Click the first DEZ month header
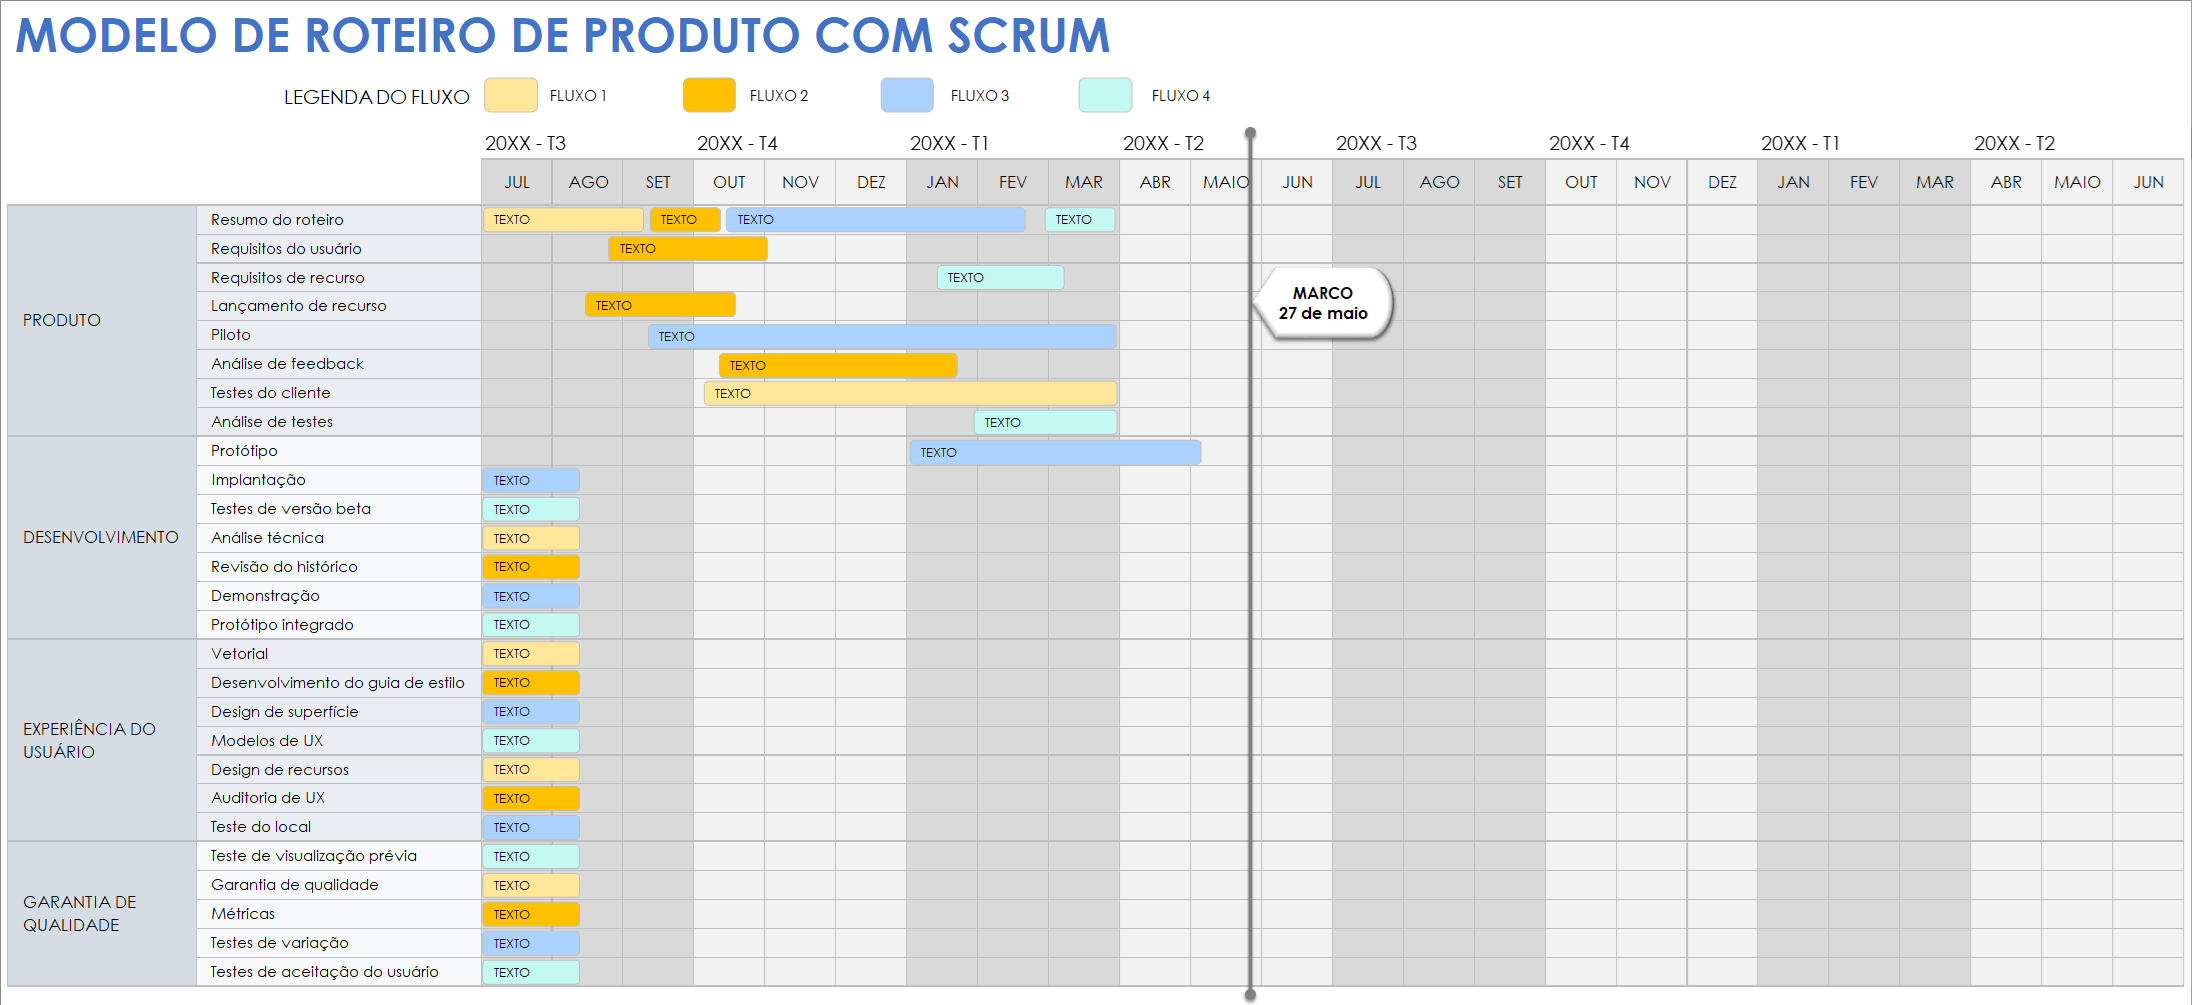This screenshot has width=2192, height=1005. point(871,182)
